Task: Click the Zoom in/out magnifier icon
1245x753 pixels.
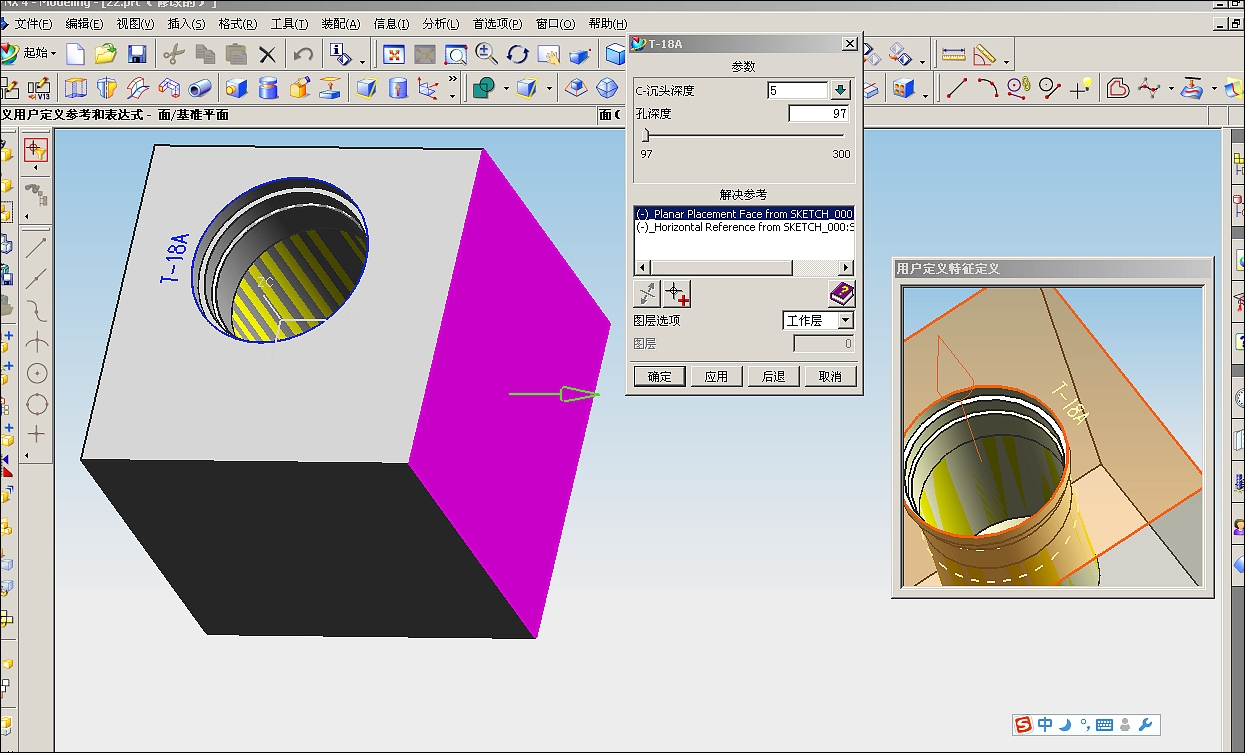Action: coord(487,54)
